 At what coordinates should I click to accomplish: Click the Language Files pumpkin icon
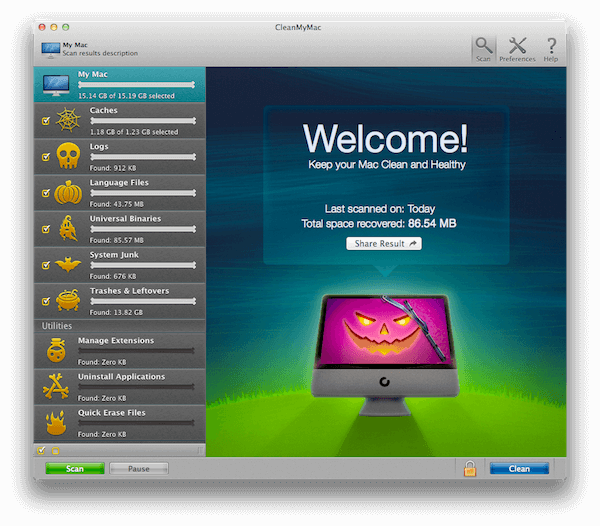68,192
